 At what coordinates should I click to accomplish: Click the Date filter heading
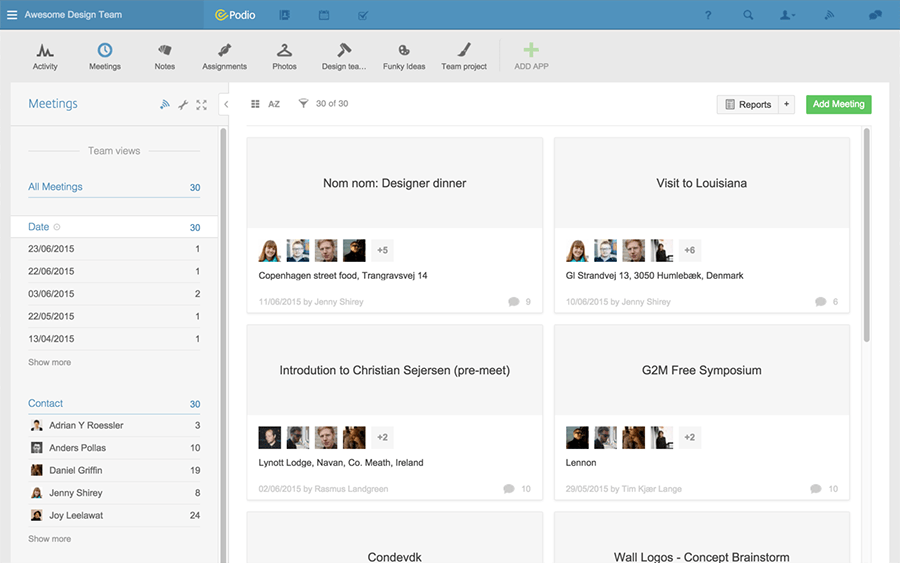pos(114,227)
